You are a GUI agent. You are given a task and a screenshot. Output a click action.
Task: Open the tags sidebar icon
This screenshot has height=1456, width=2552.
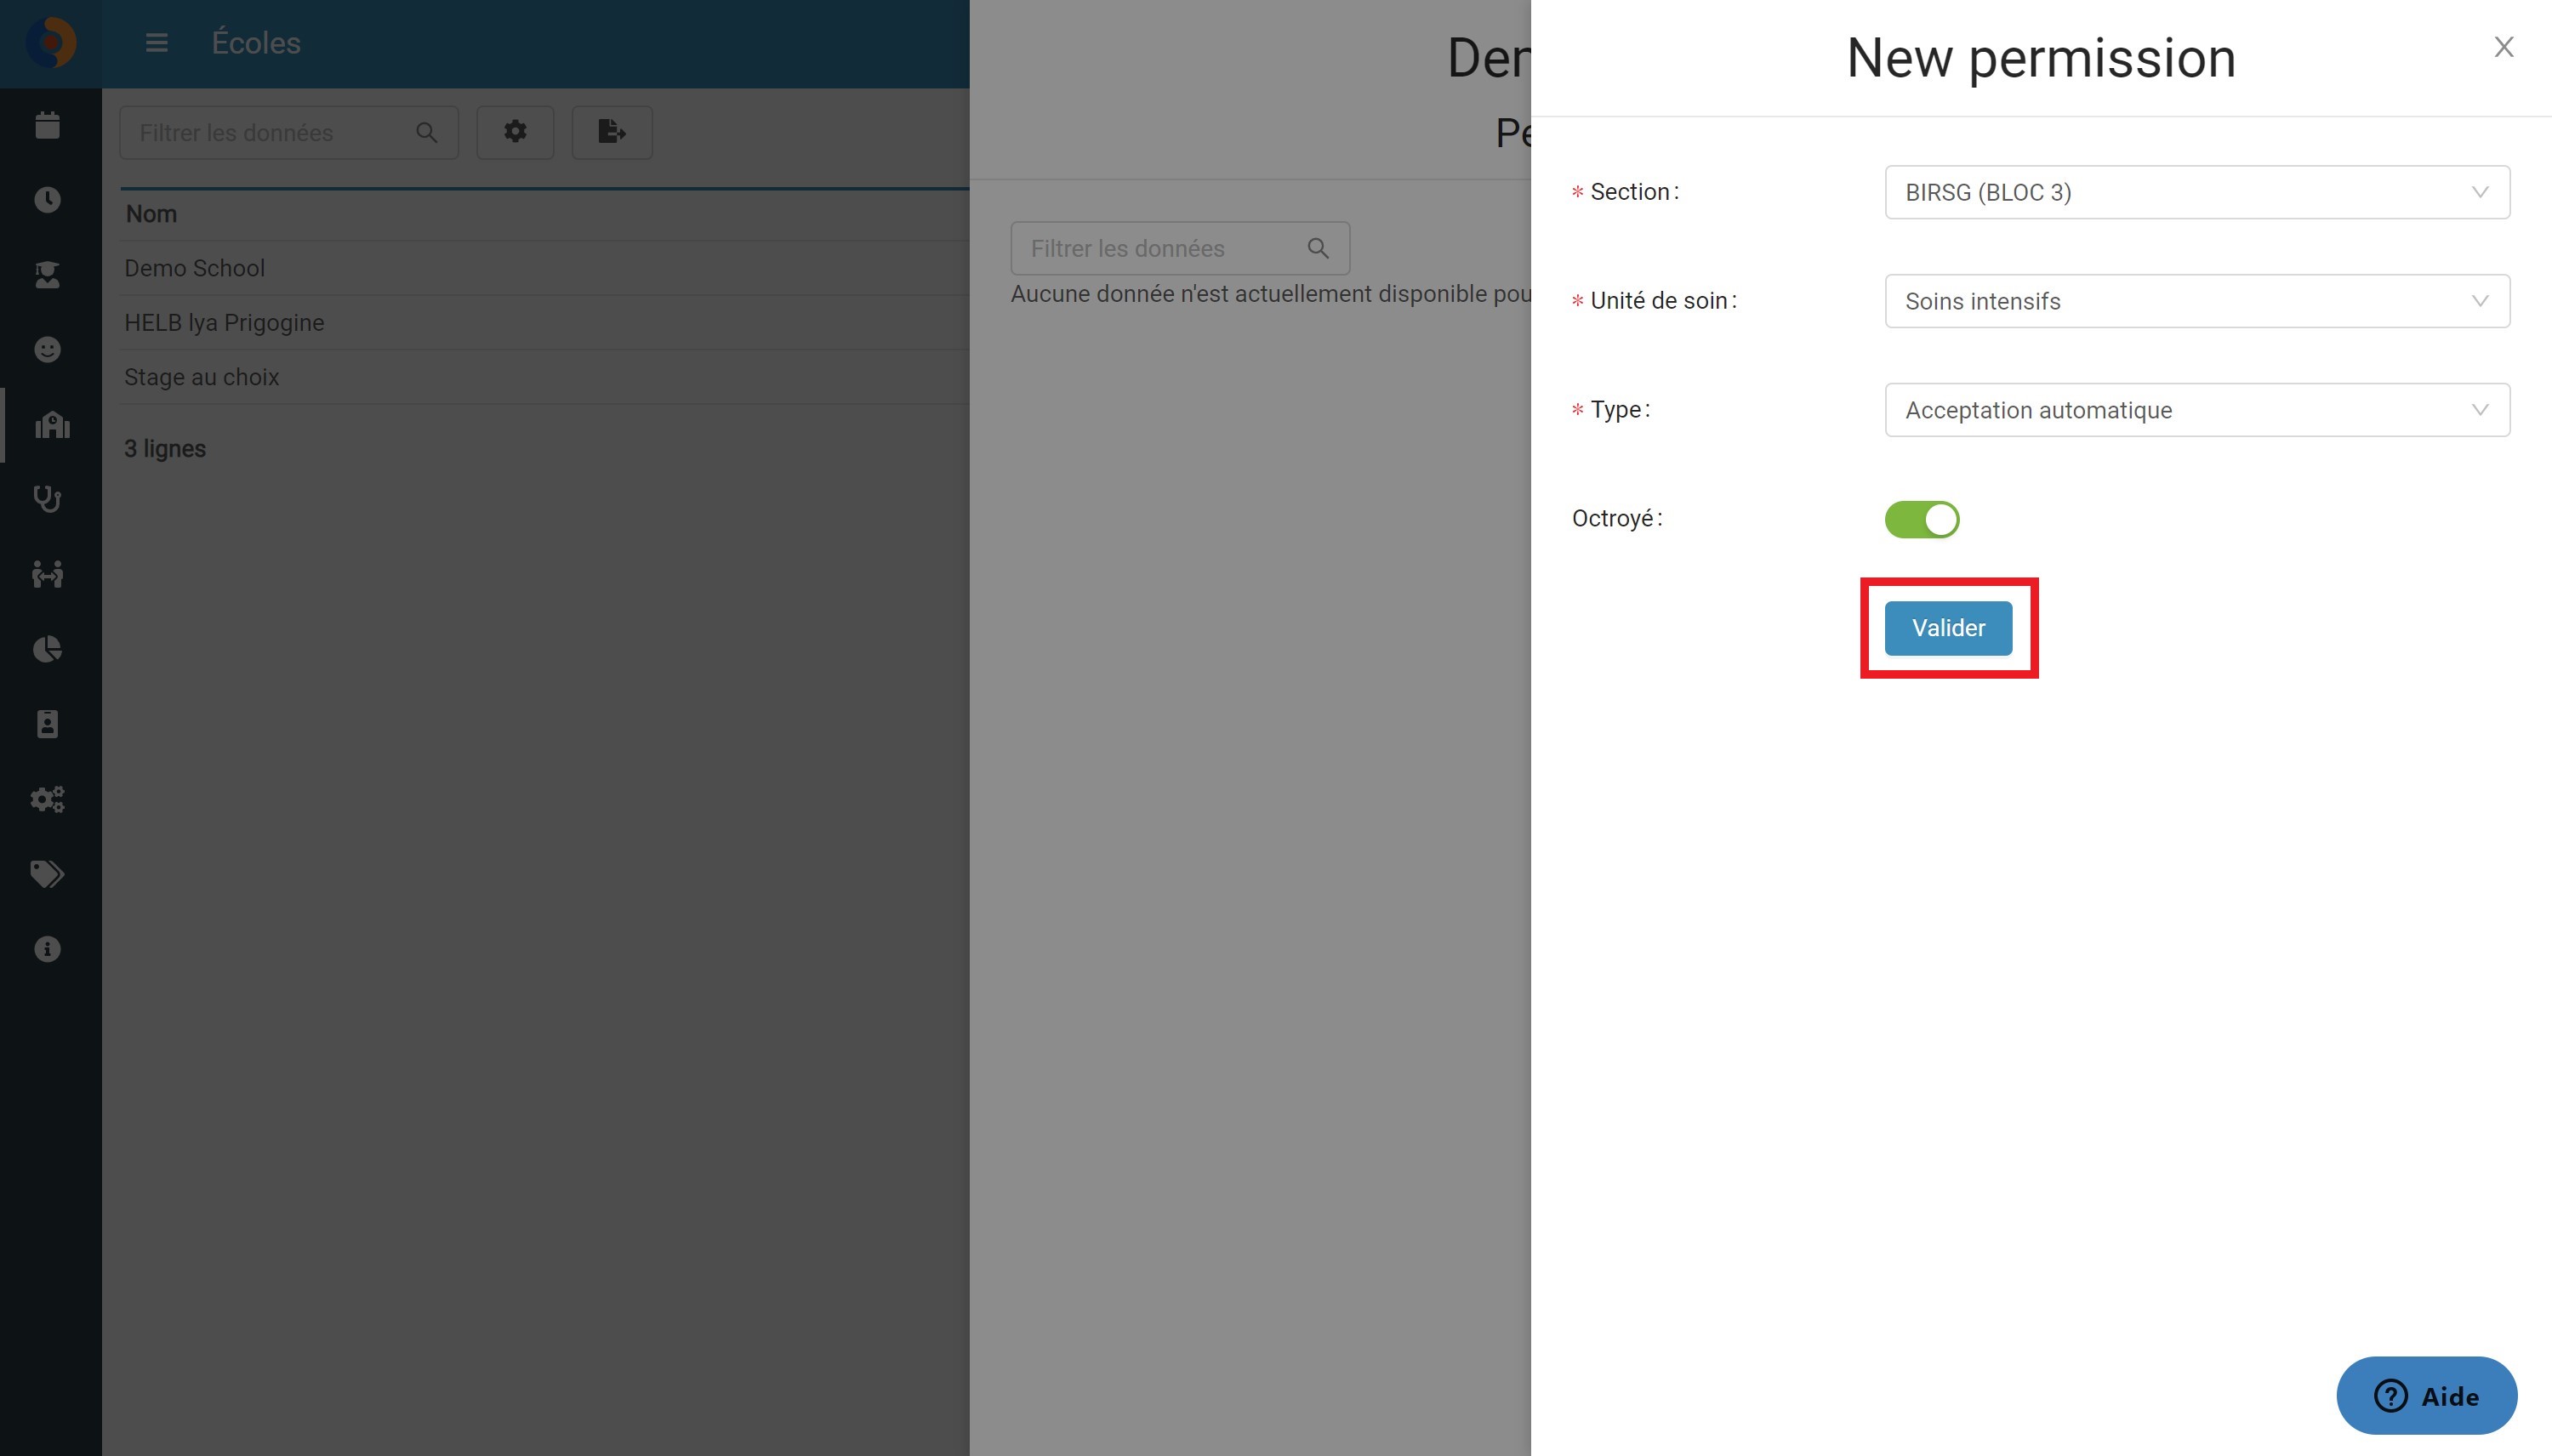tap(47, 874)
